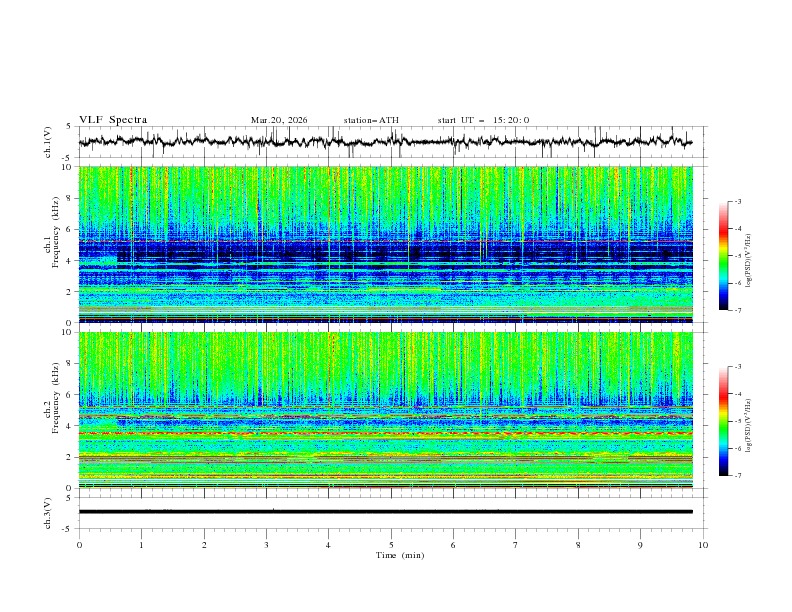Click the "station=ATH" label

tap(371, 120)
